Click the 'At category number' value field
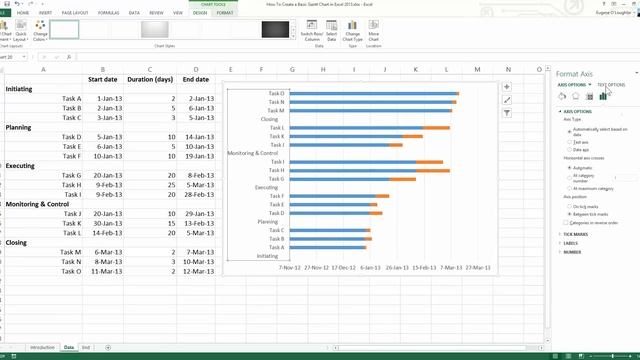 pos(625,178)
